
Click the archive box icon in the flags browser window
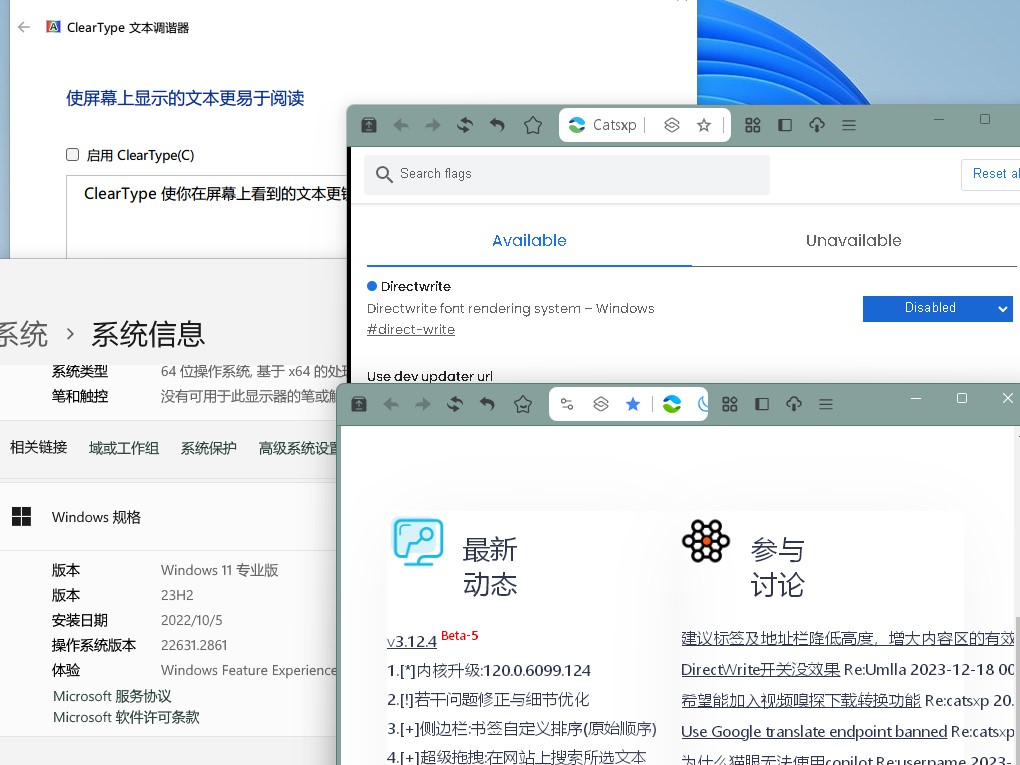click(369, 125)
